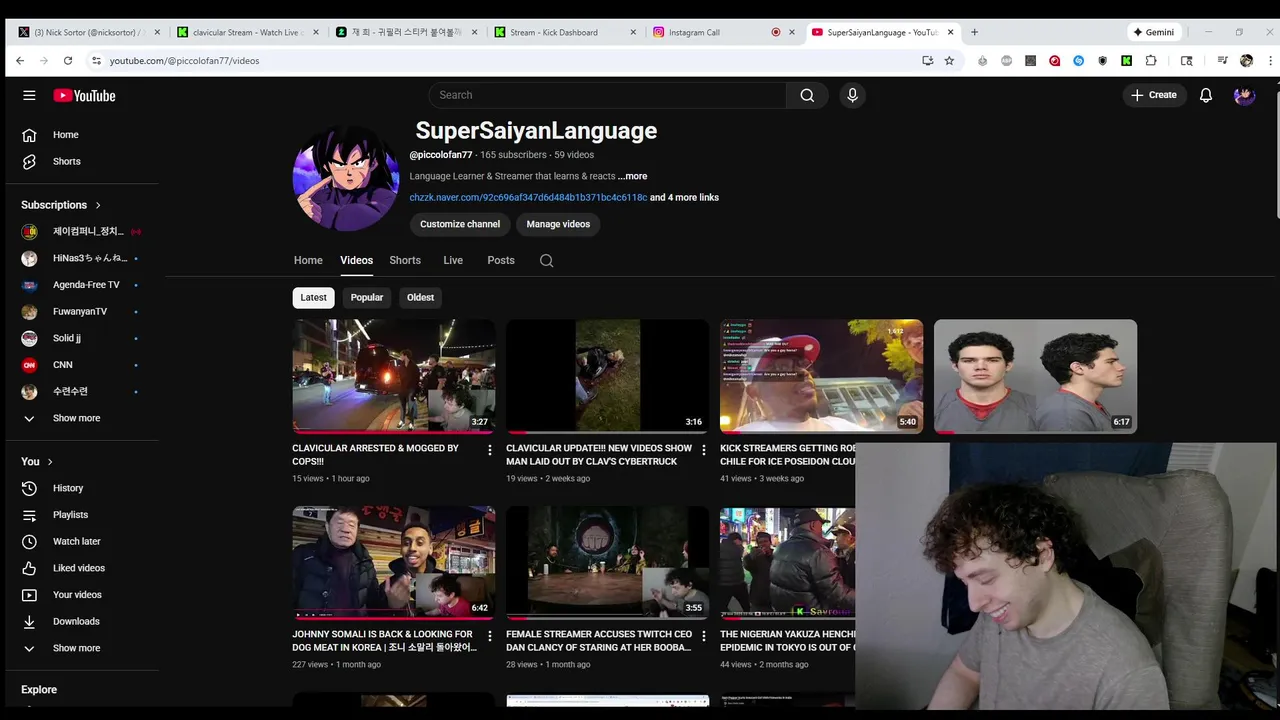Open the Clavicular Arrested video thumbnail

pos(394,376)
